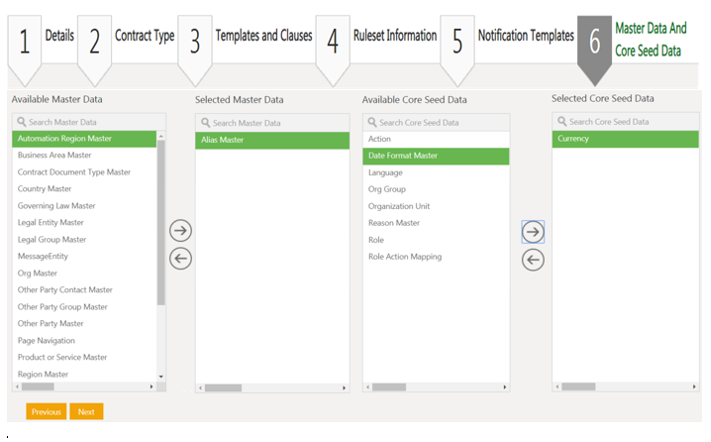Image resolution: width=711 pixels, height=442 pixels.
Task: Select Country Master in available list
Action: pyautogui.click(x=45, y=189)
